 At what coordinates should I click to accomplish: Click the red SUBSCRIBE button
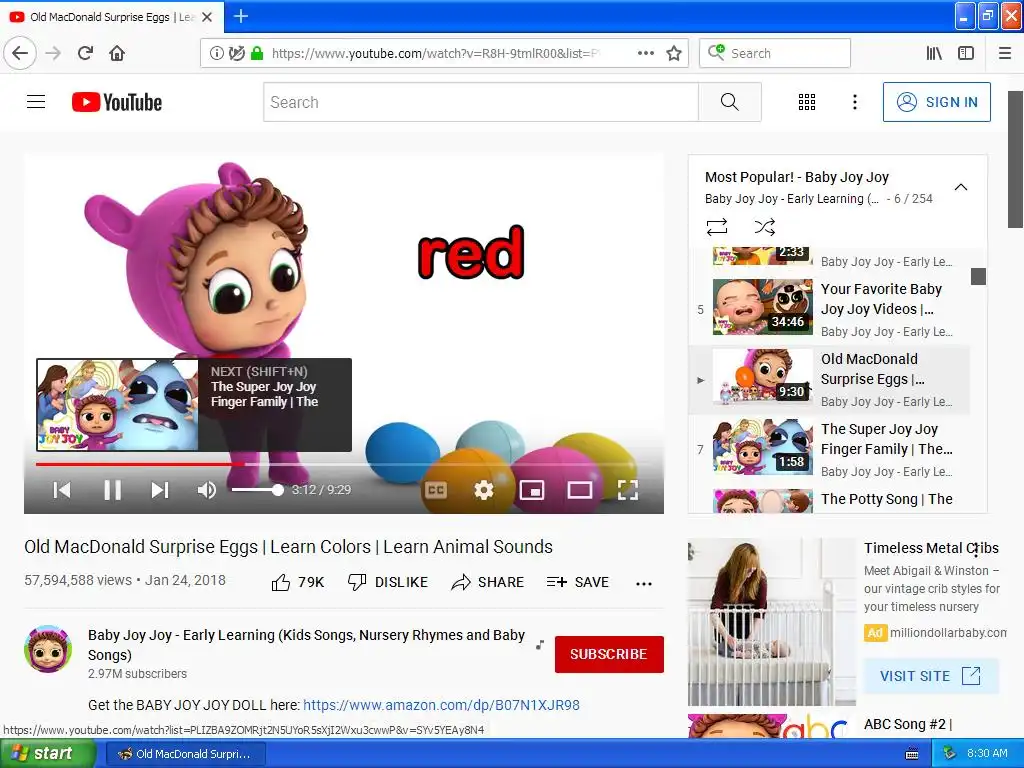click(x=609, y=654)
